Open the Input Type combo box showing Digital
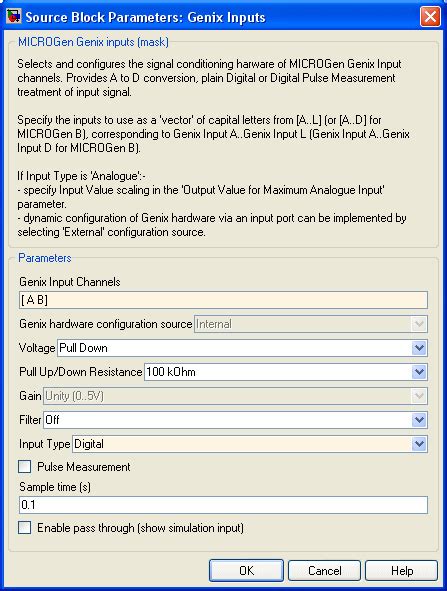 click(250, 444)
